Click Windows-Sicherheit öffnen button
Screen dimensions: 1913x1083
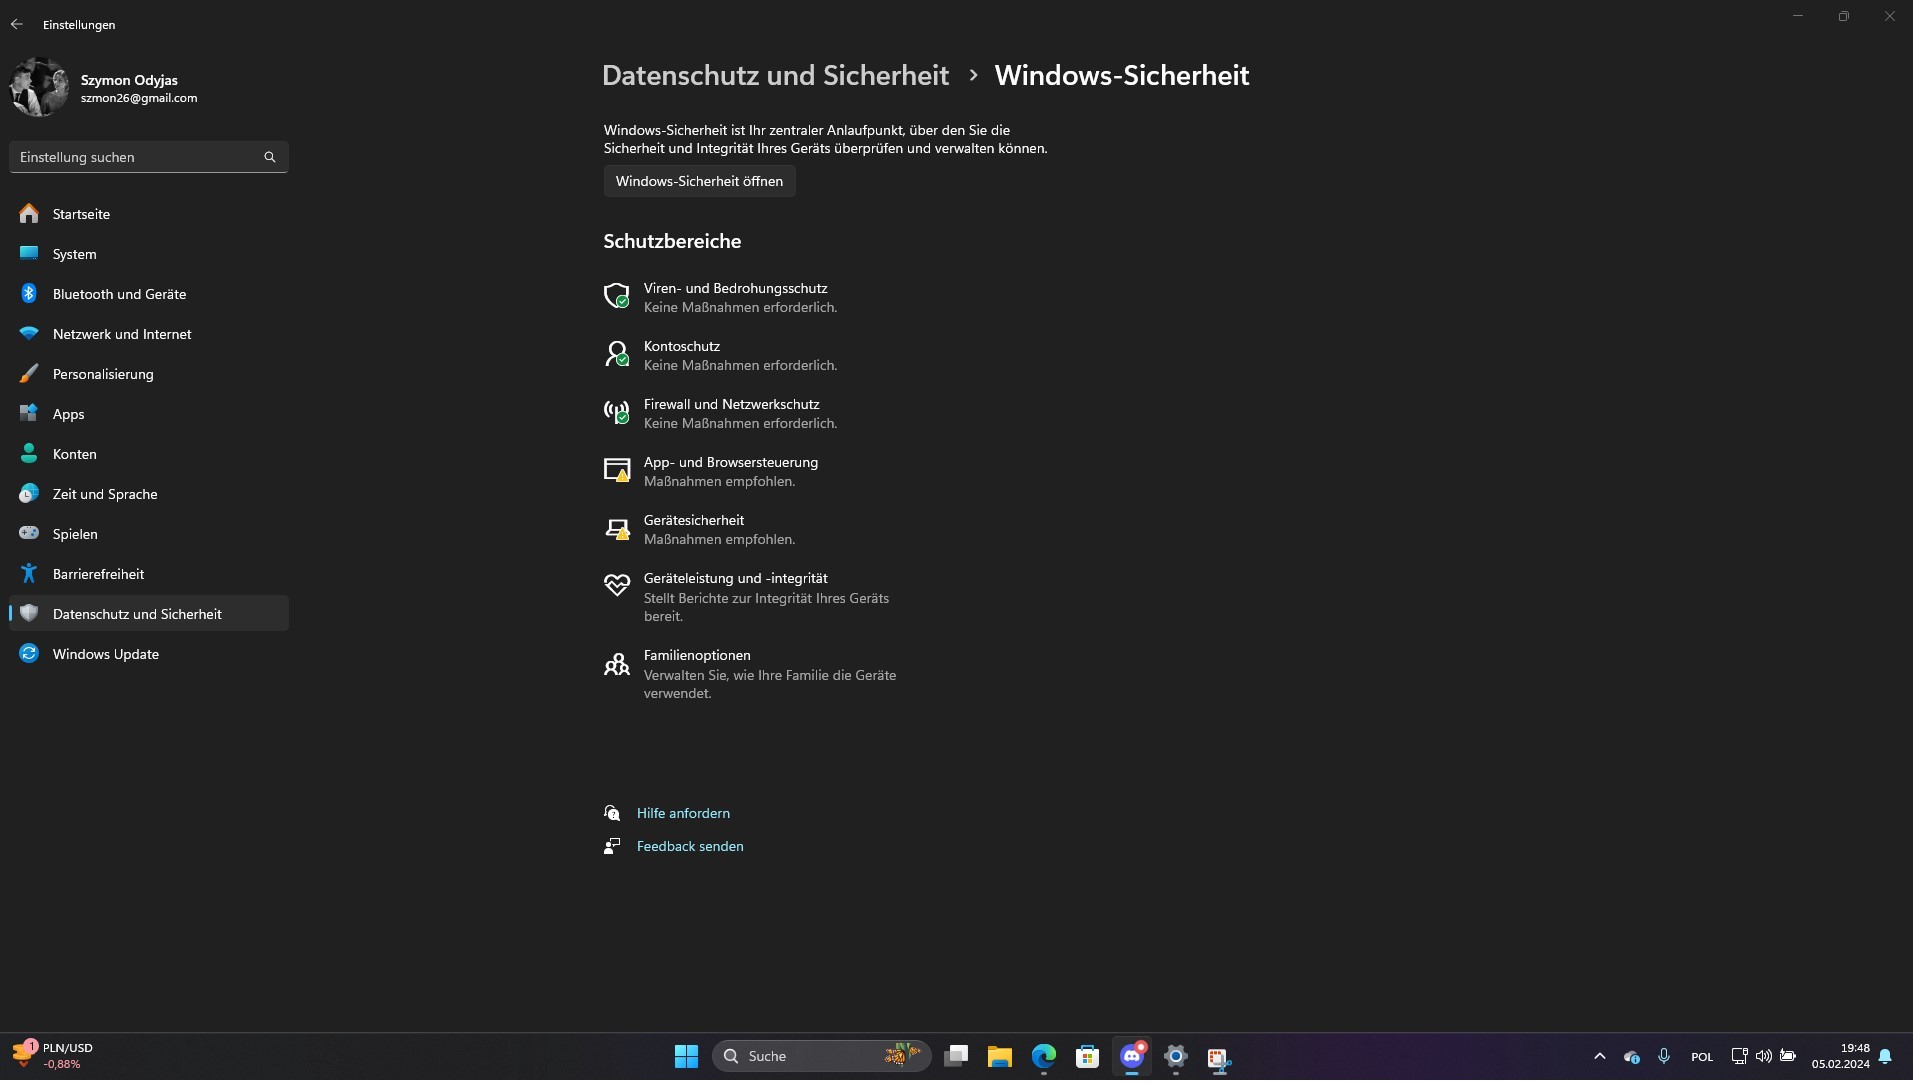[699, 181]
